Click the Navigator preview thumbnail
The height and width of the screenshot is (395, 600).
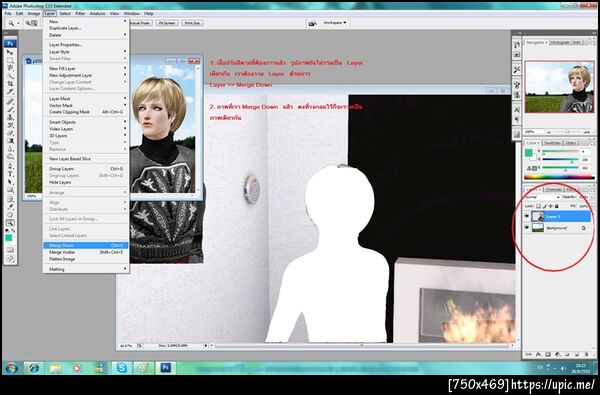(559, 87)
